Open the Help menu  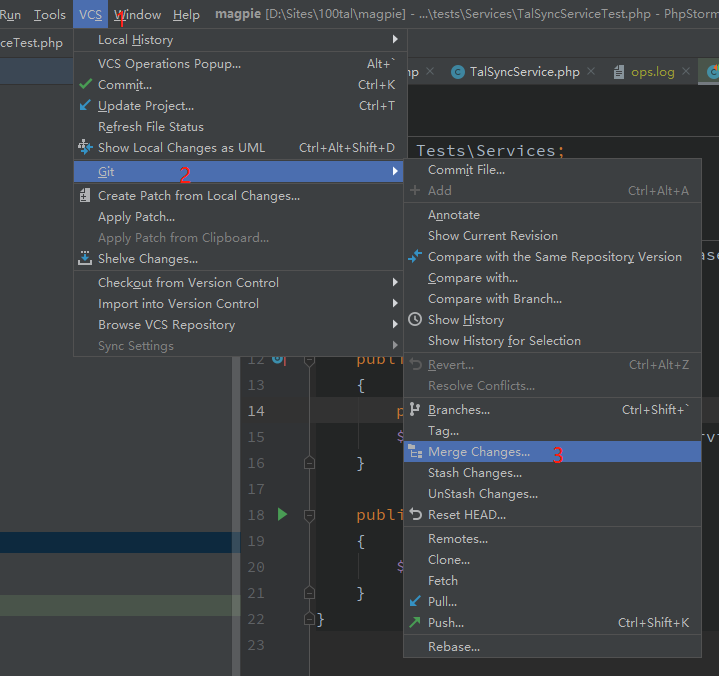point(186,15)
